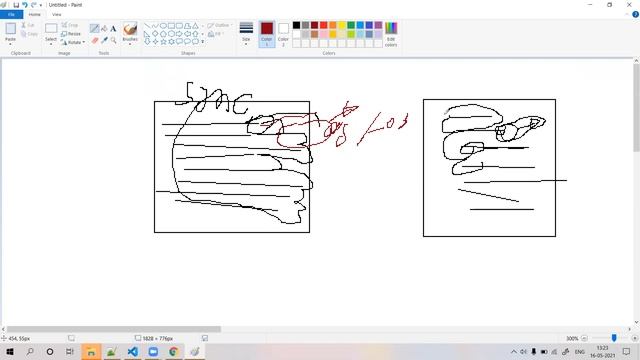
Task: Expand the Paste options dropdown
Action: coord(10,43)
